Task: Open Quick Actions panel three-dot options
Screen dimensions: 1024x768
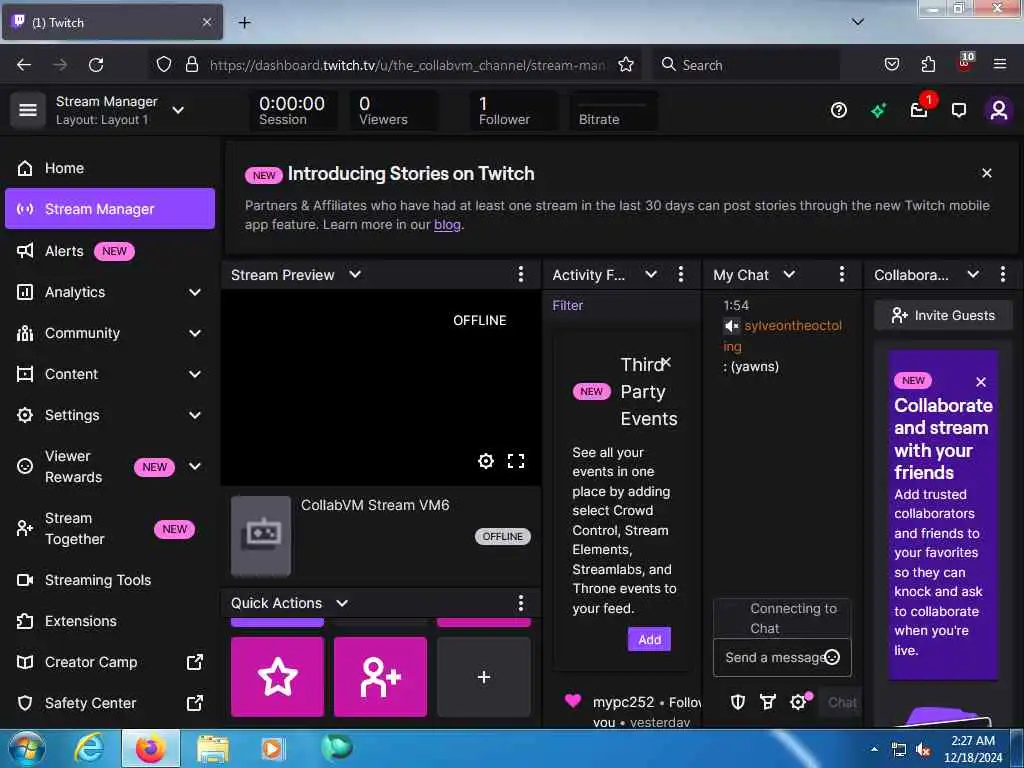Action: click(520, 603)
